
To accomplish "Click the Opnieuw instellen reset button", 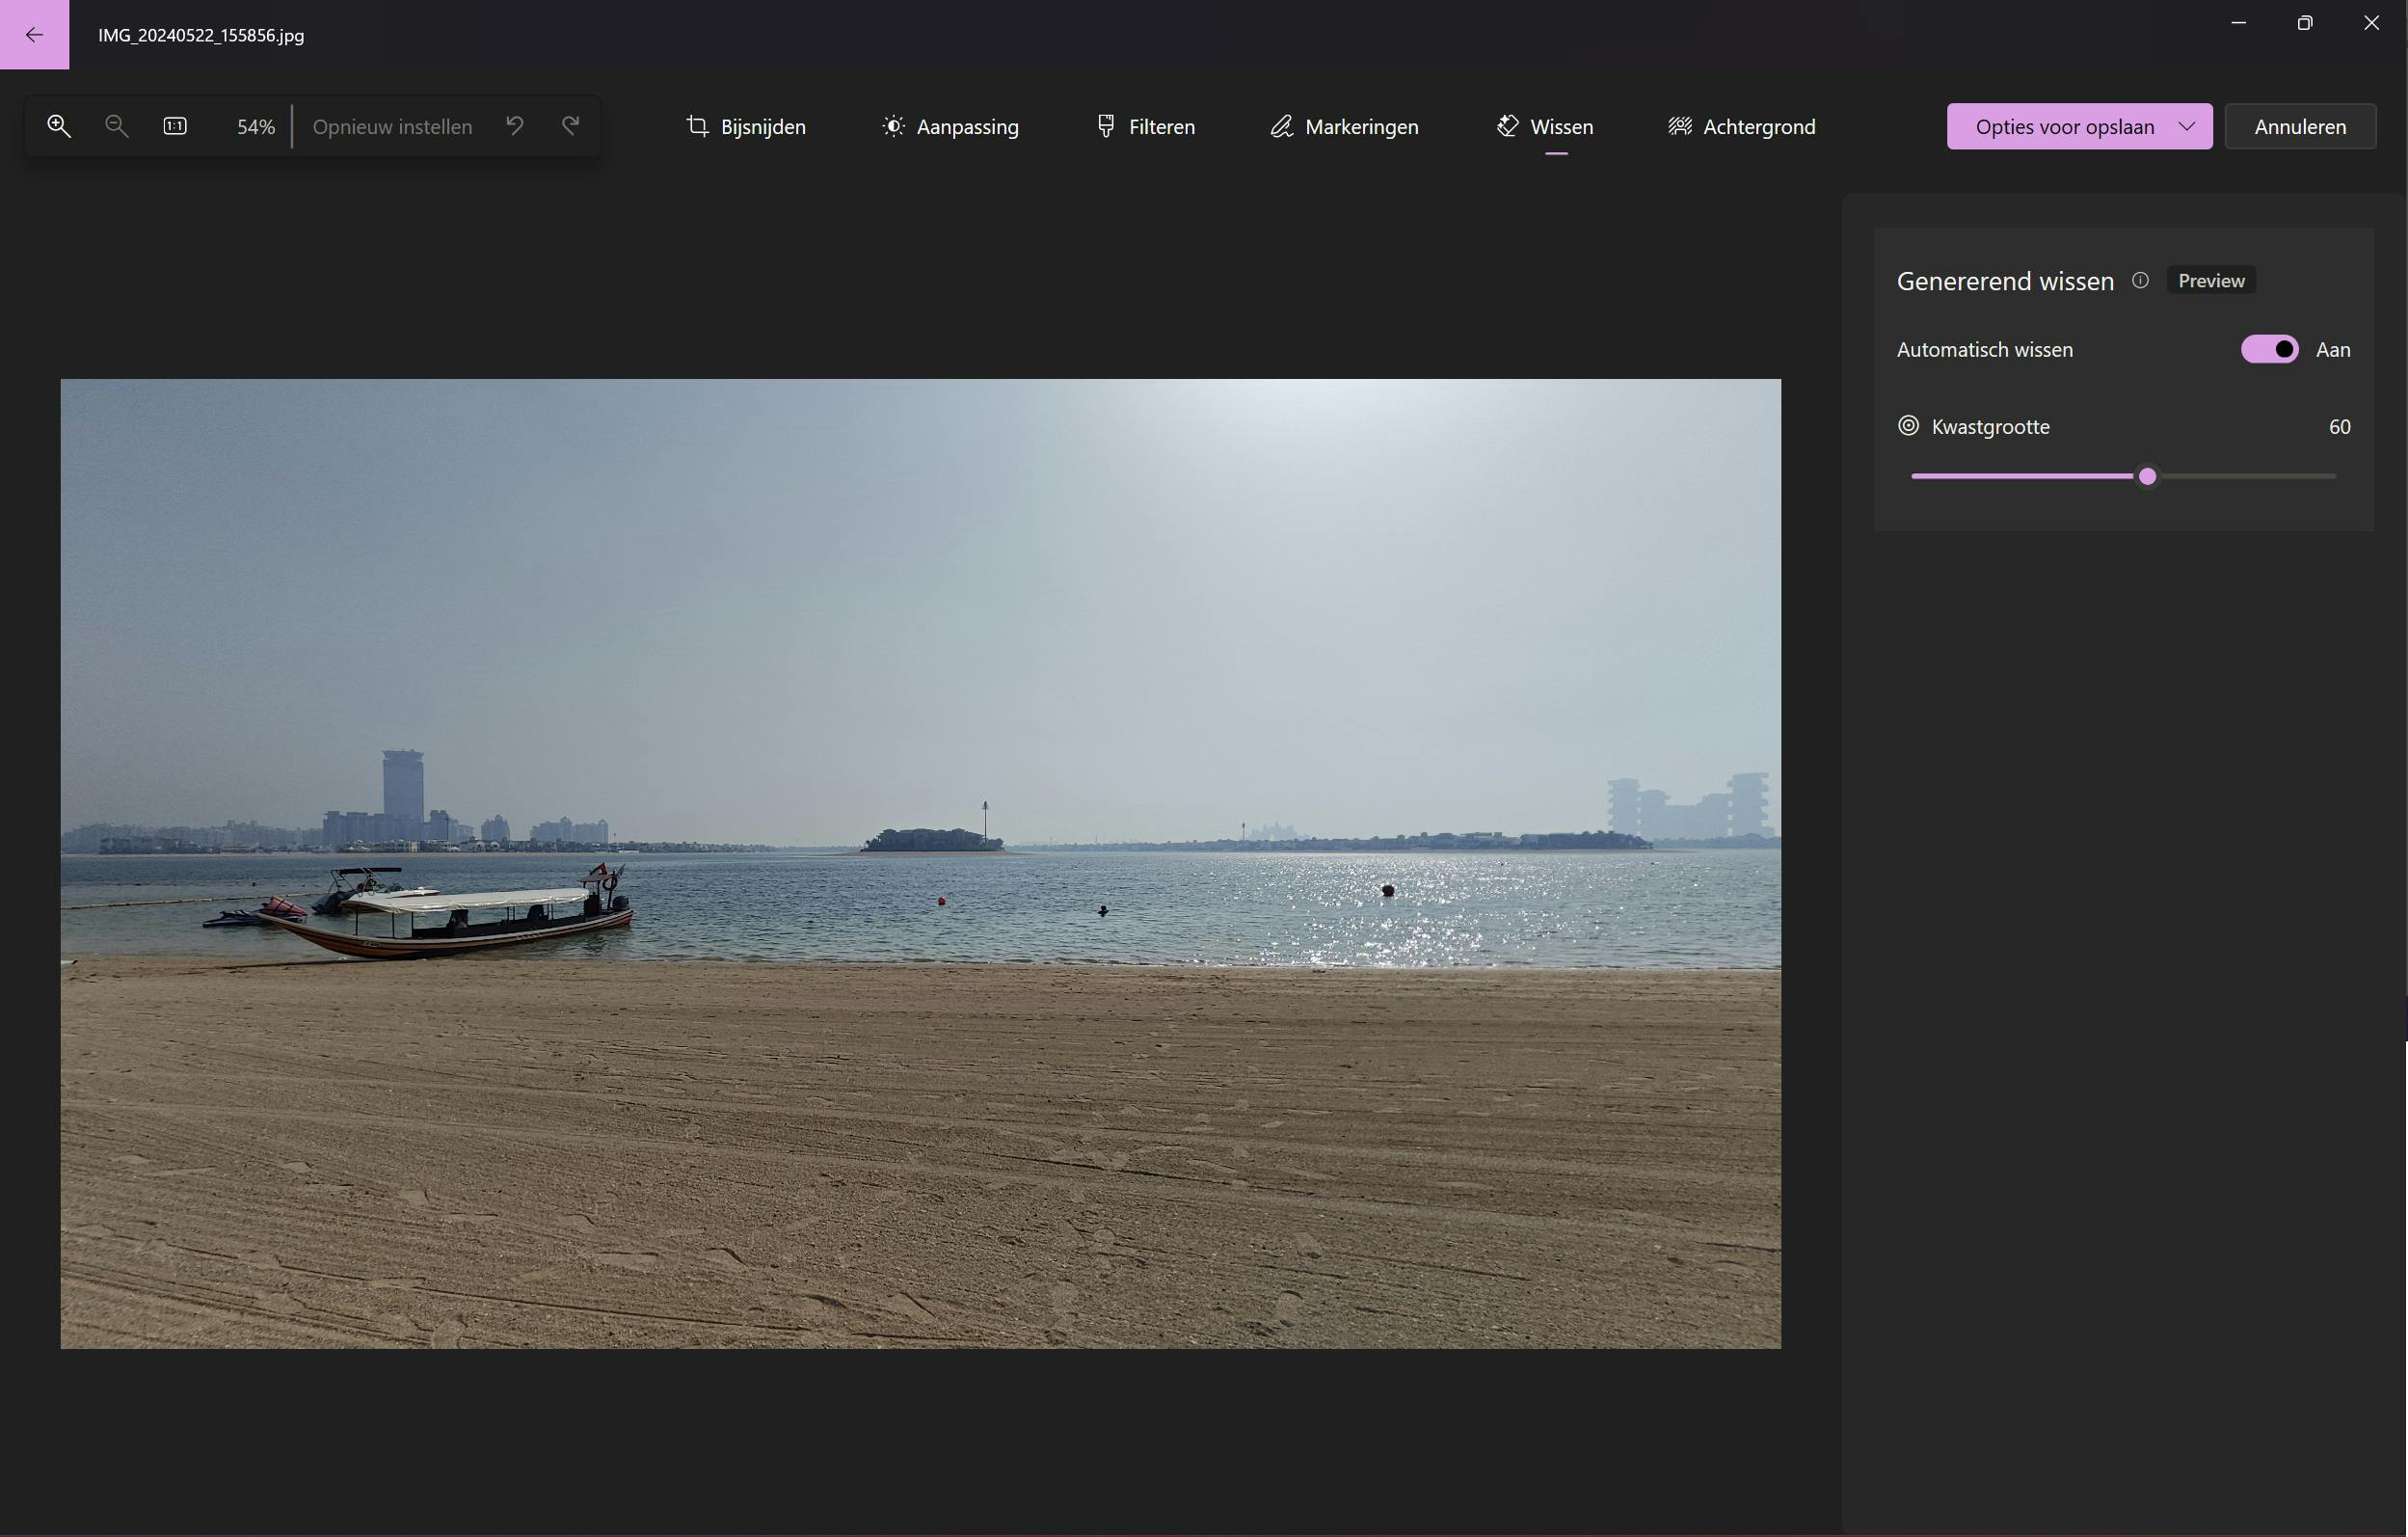I will [x=392, y=127].
